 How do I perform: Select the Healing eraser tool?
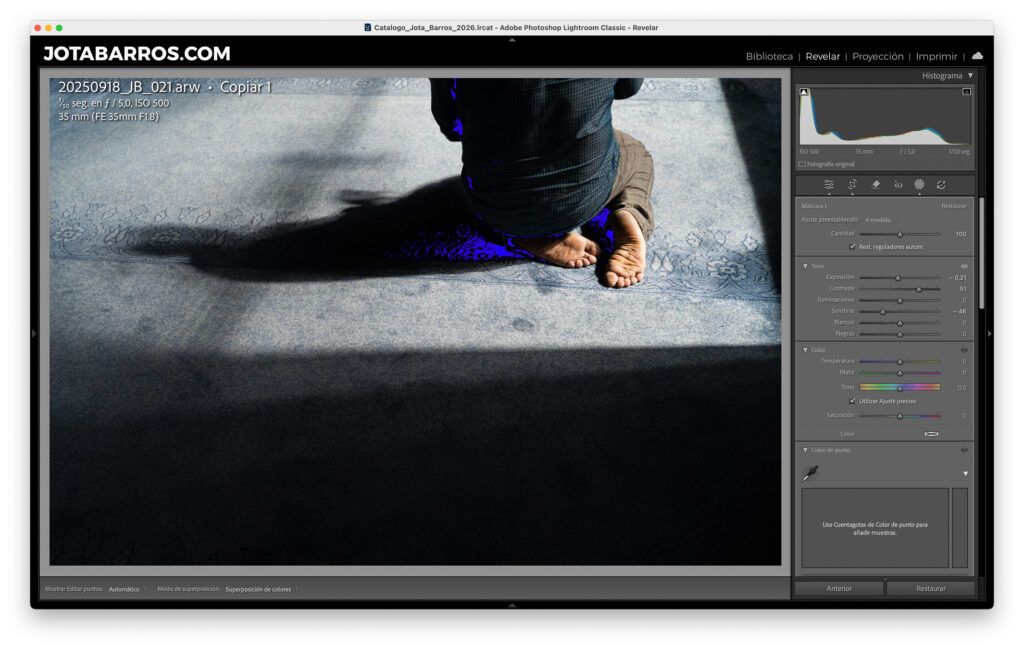(x=875, y=185)
